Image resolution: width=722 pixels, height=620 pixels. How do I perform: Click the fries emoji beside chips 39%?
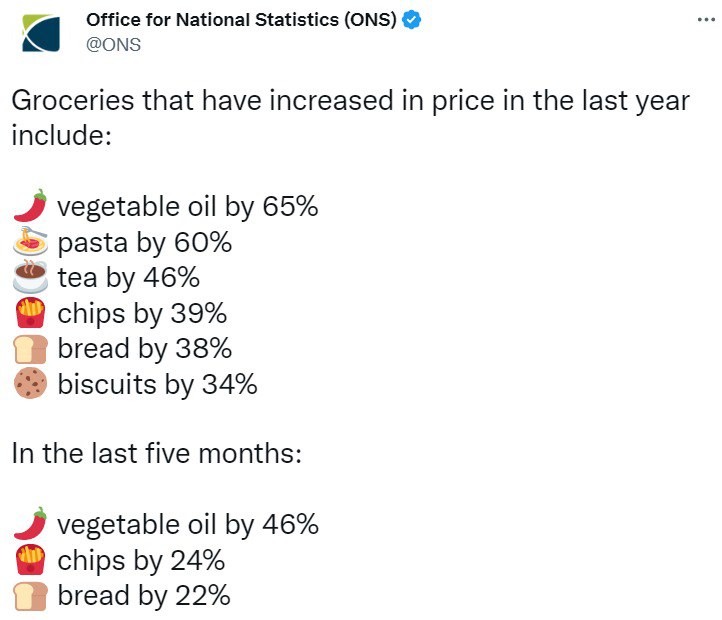tap(30, 313)
